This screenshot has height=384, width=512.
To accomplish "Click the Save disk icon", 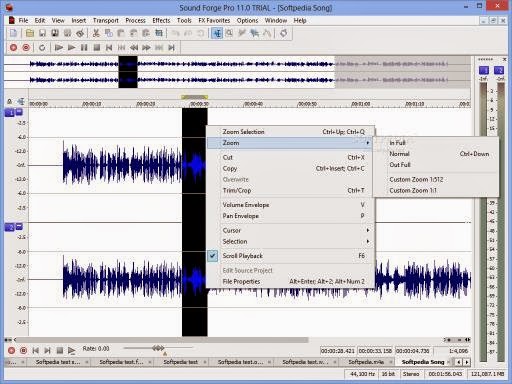I will pyautogui.click(x=42, y=33).
